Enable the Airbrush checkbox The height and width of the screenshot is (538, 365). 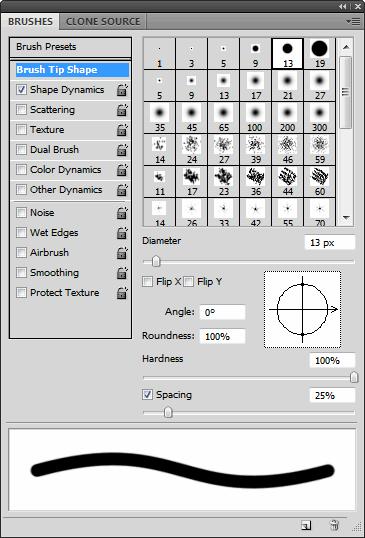[x=21, y=253]
